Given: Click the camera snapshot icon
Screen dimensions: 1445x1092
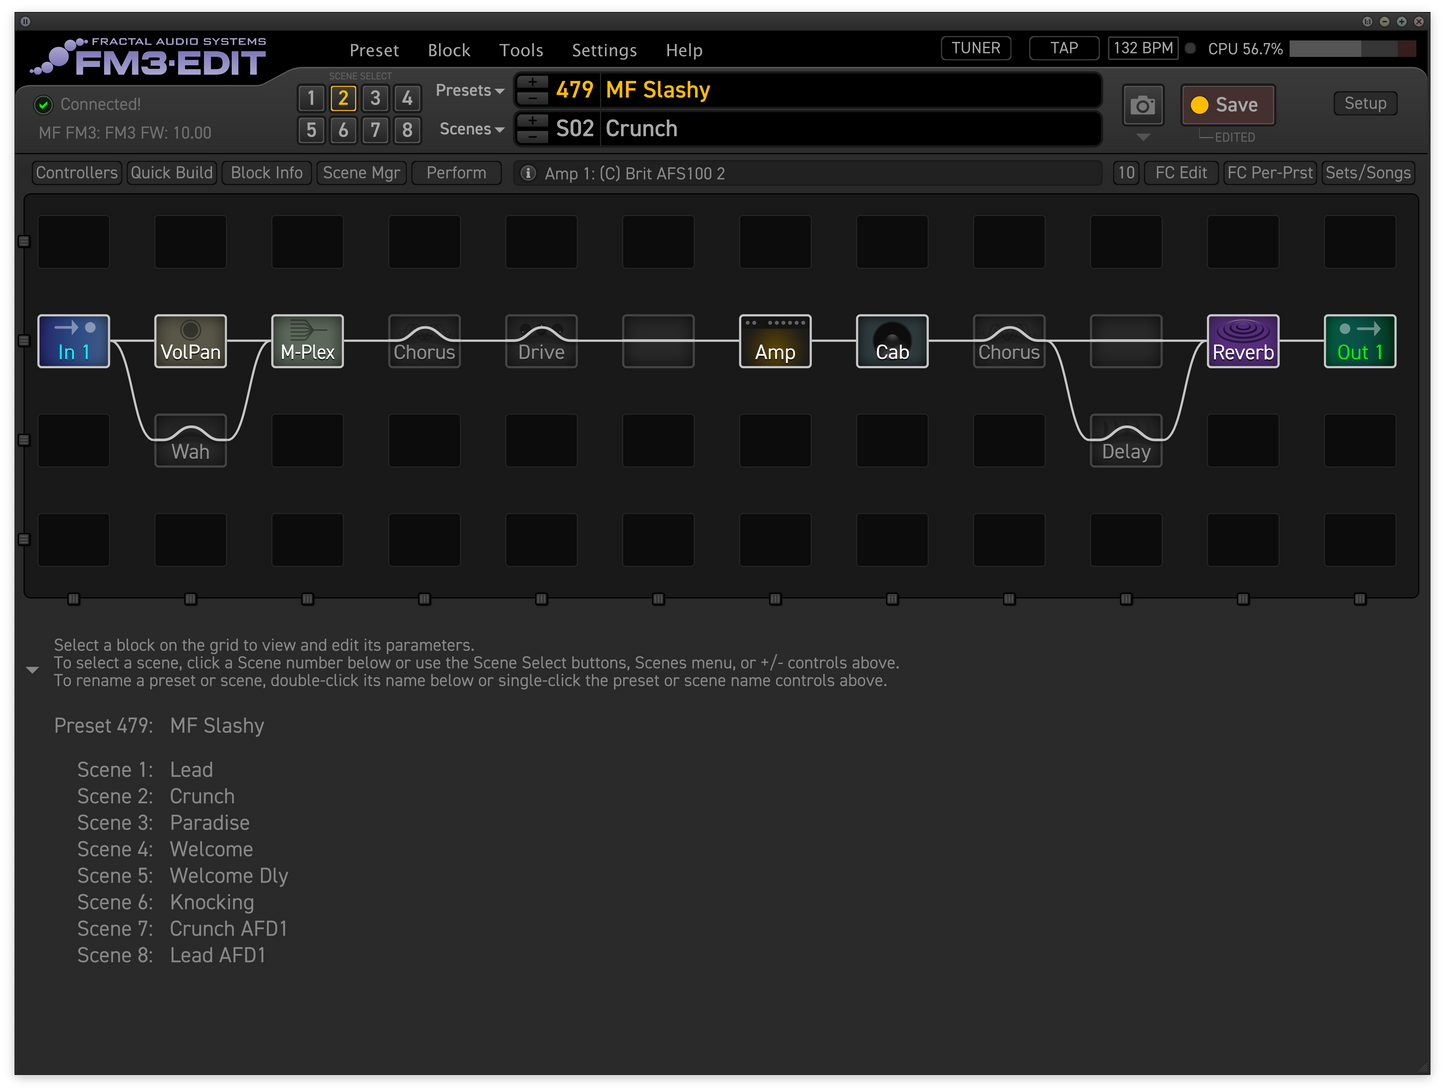Looking at the screenshot, I should coord(1142,105).
